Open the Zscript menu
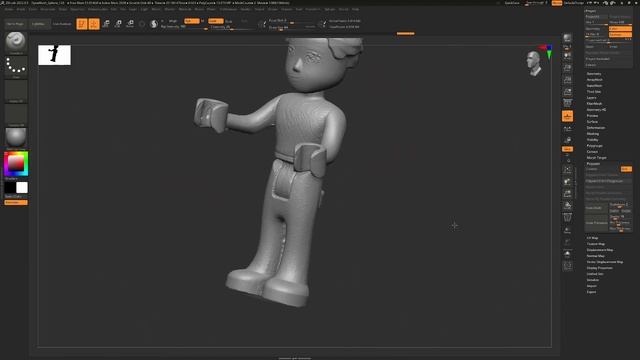 344,9
